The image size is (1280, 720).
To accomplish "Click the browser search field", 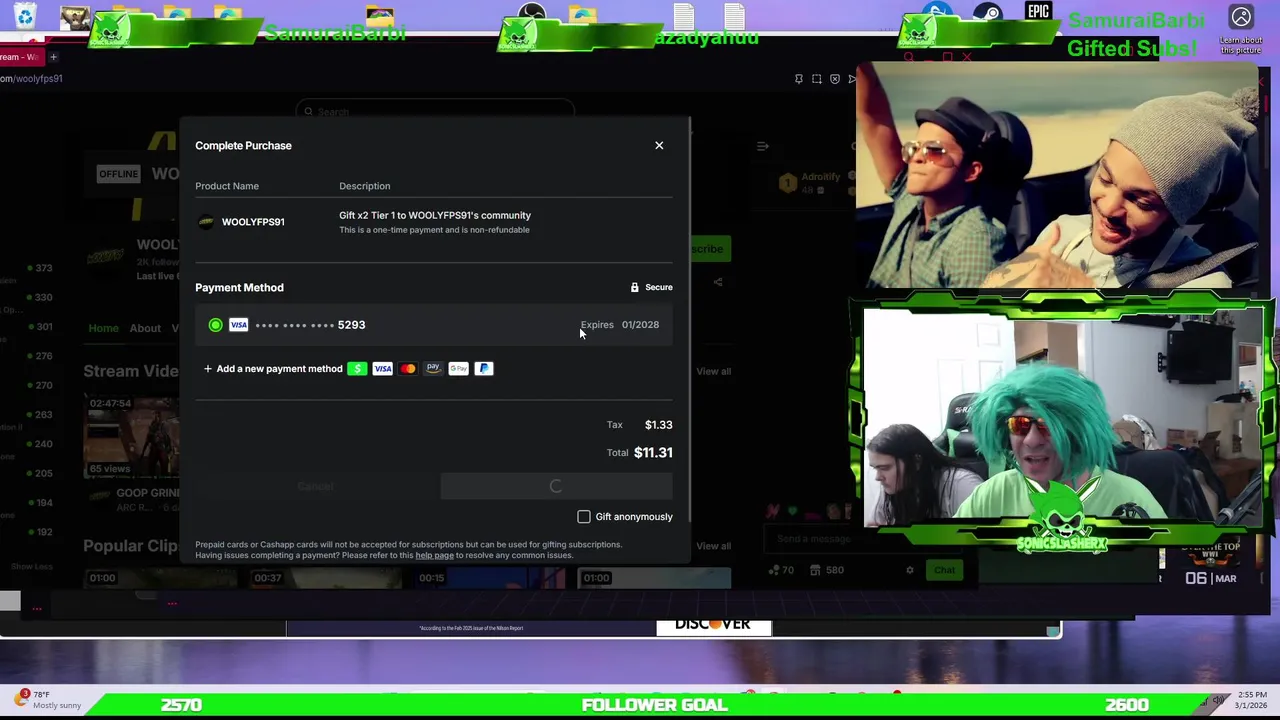I will [435, 112].
